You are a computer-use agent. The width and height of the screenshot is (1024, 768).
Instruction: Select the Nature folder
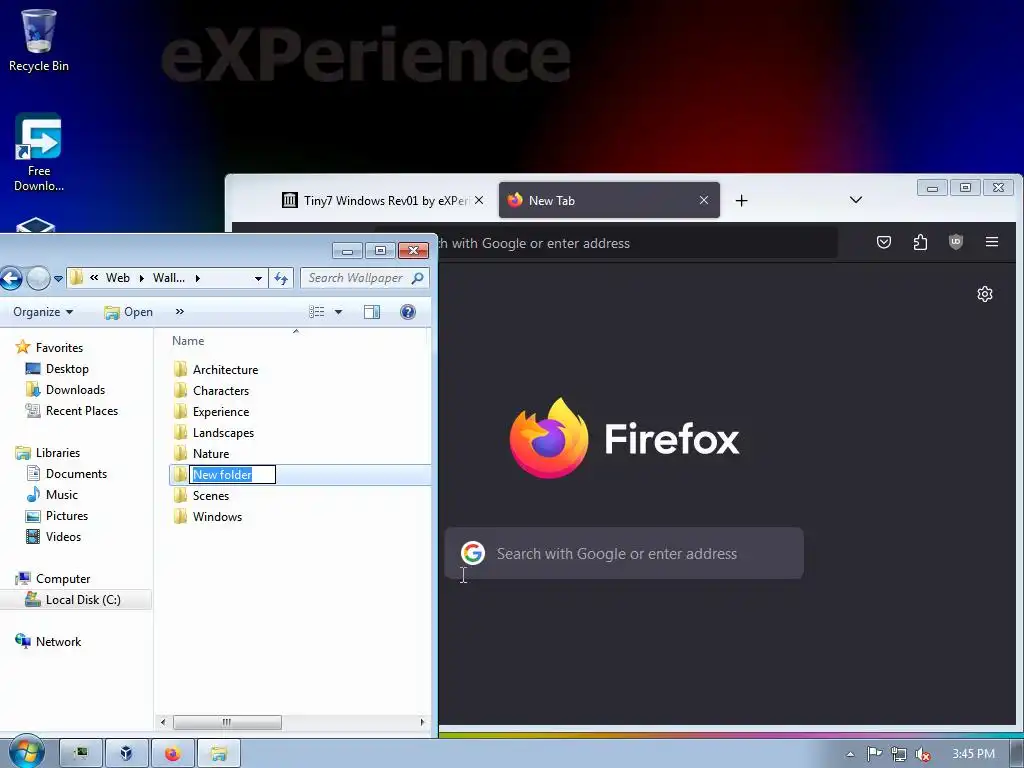point(210,453)
